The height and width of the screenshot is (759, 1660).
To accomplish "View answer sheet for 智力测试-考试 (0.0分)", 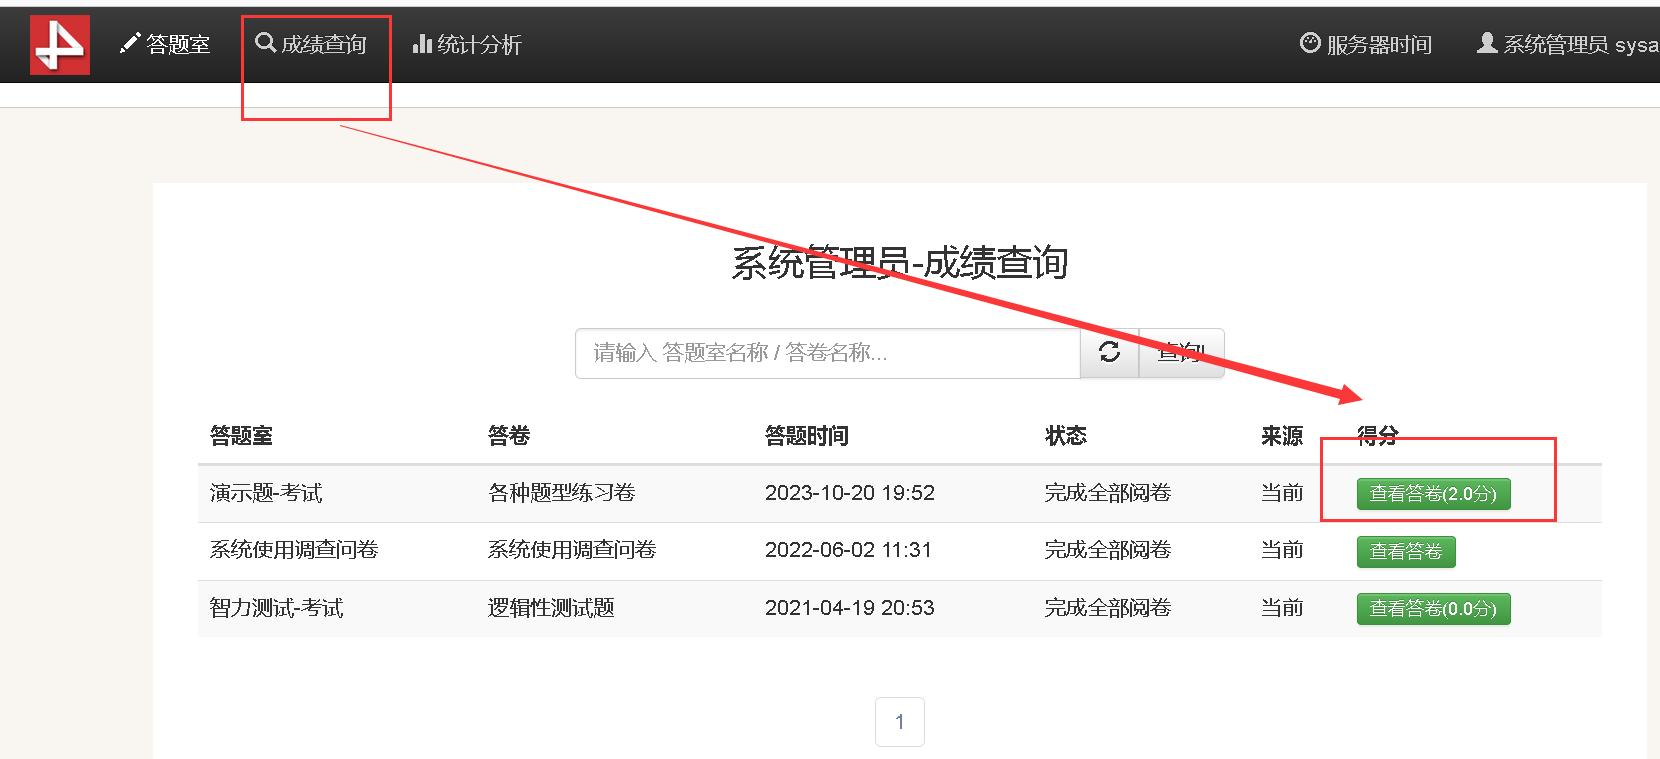I will [1433, 609].
